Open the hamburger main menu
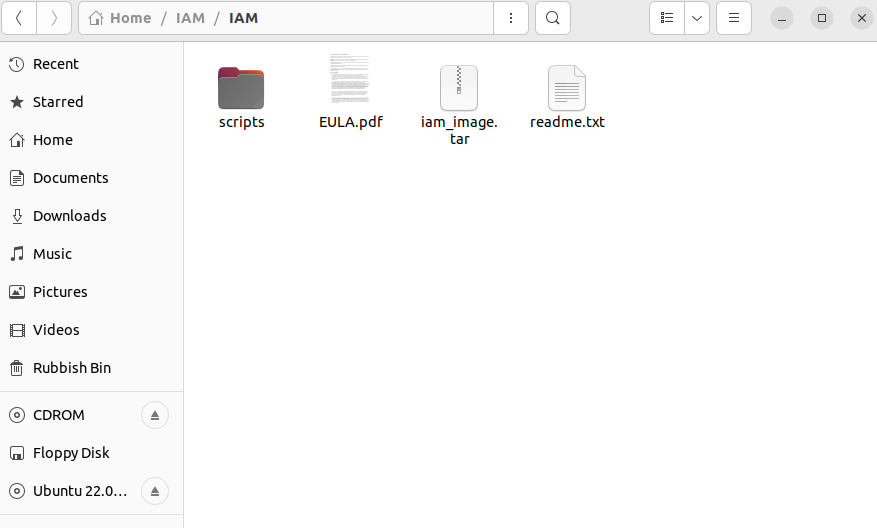The height and width of the screenshot is (528, 877). coord(734,18)
